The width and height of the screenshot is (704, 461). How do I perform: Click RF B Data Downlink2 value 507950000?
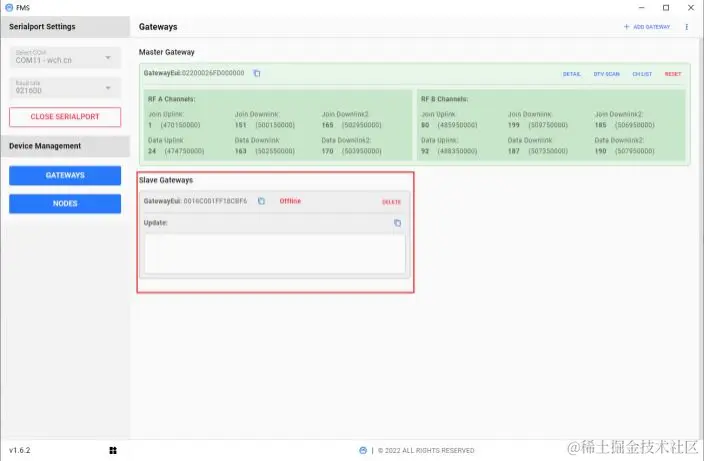(x=634, y=151)
